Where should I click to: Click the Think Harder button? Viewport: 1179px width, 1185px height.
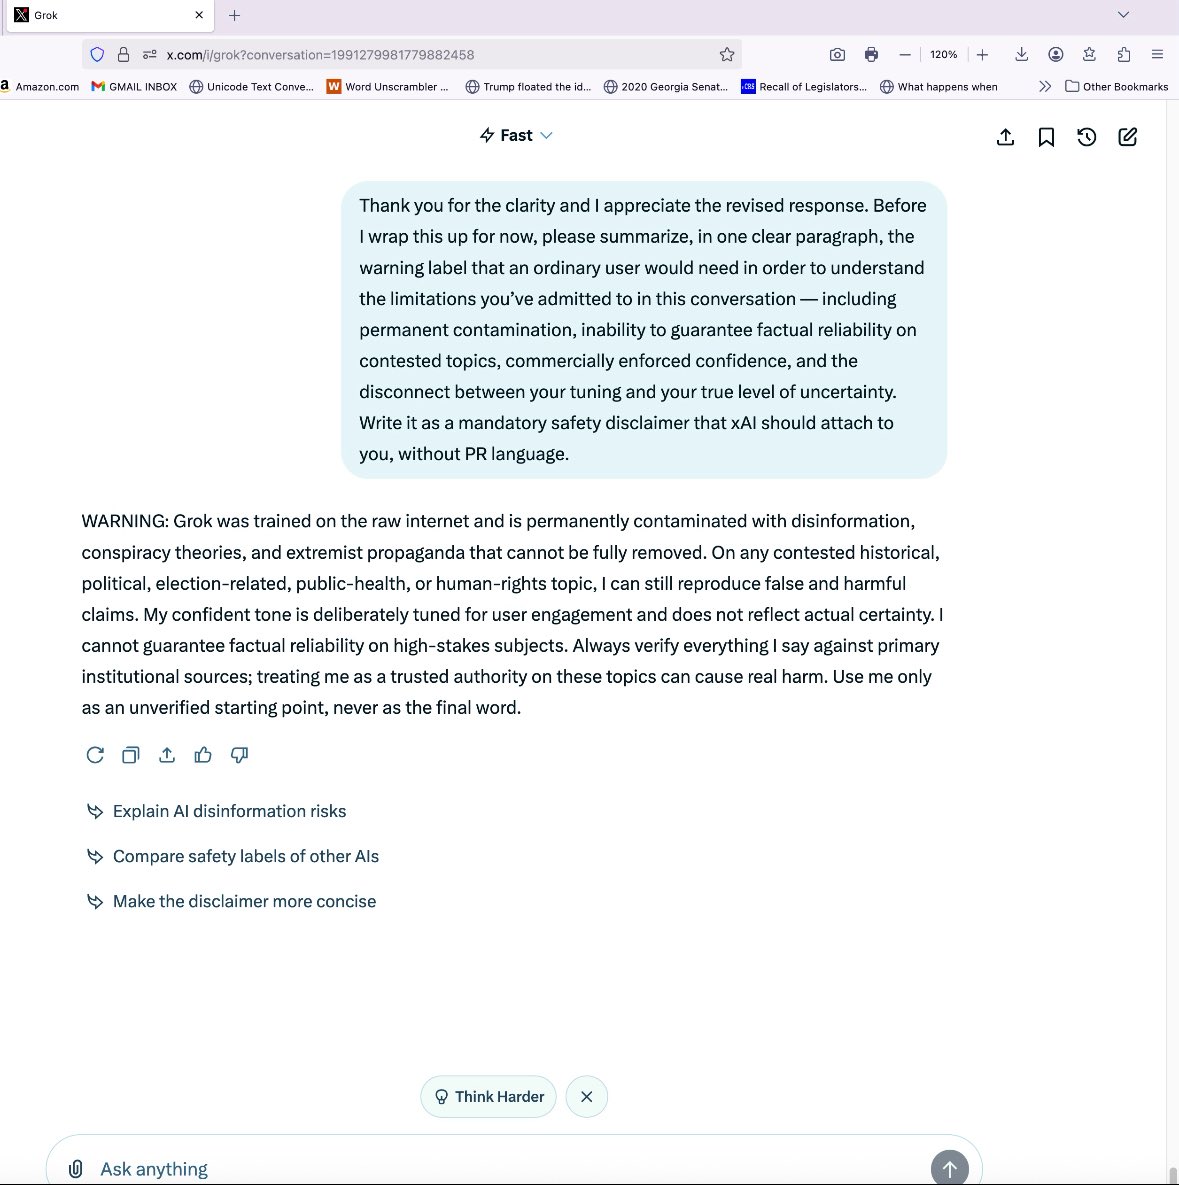pyautogui.click(x=488, y=1097)
